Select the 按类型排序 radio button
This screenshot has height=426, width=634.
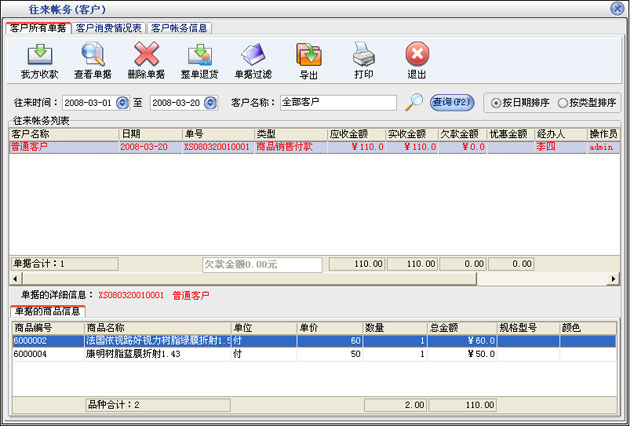point(563,103)
